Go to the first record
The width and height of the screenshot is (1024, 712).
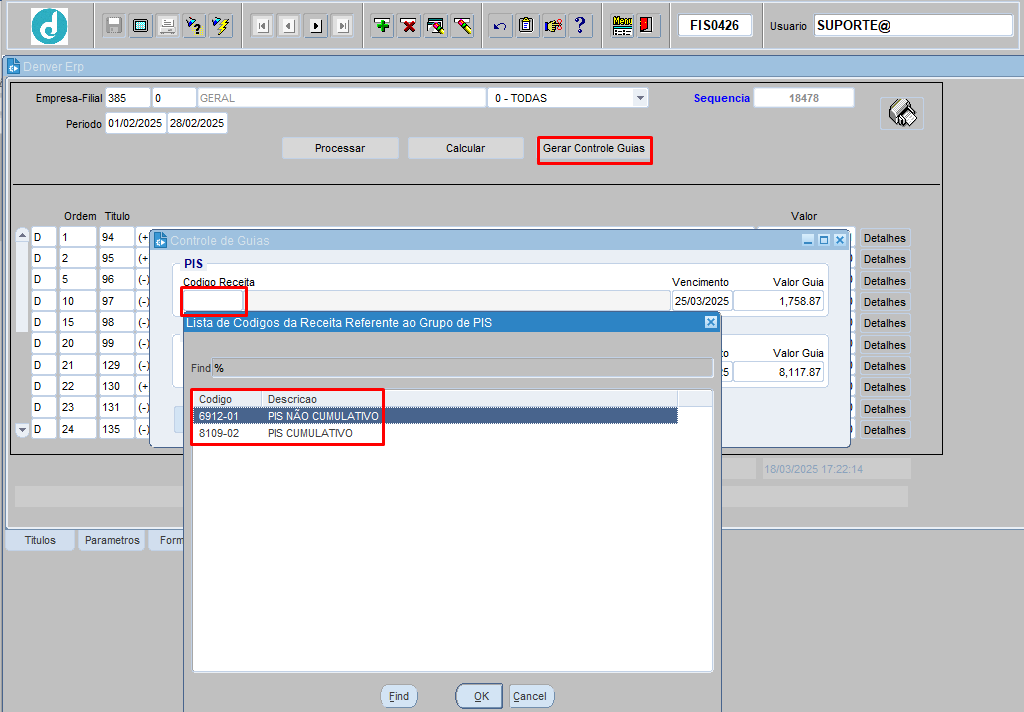(262, 26)
